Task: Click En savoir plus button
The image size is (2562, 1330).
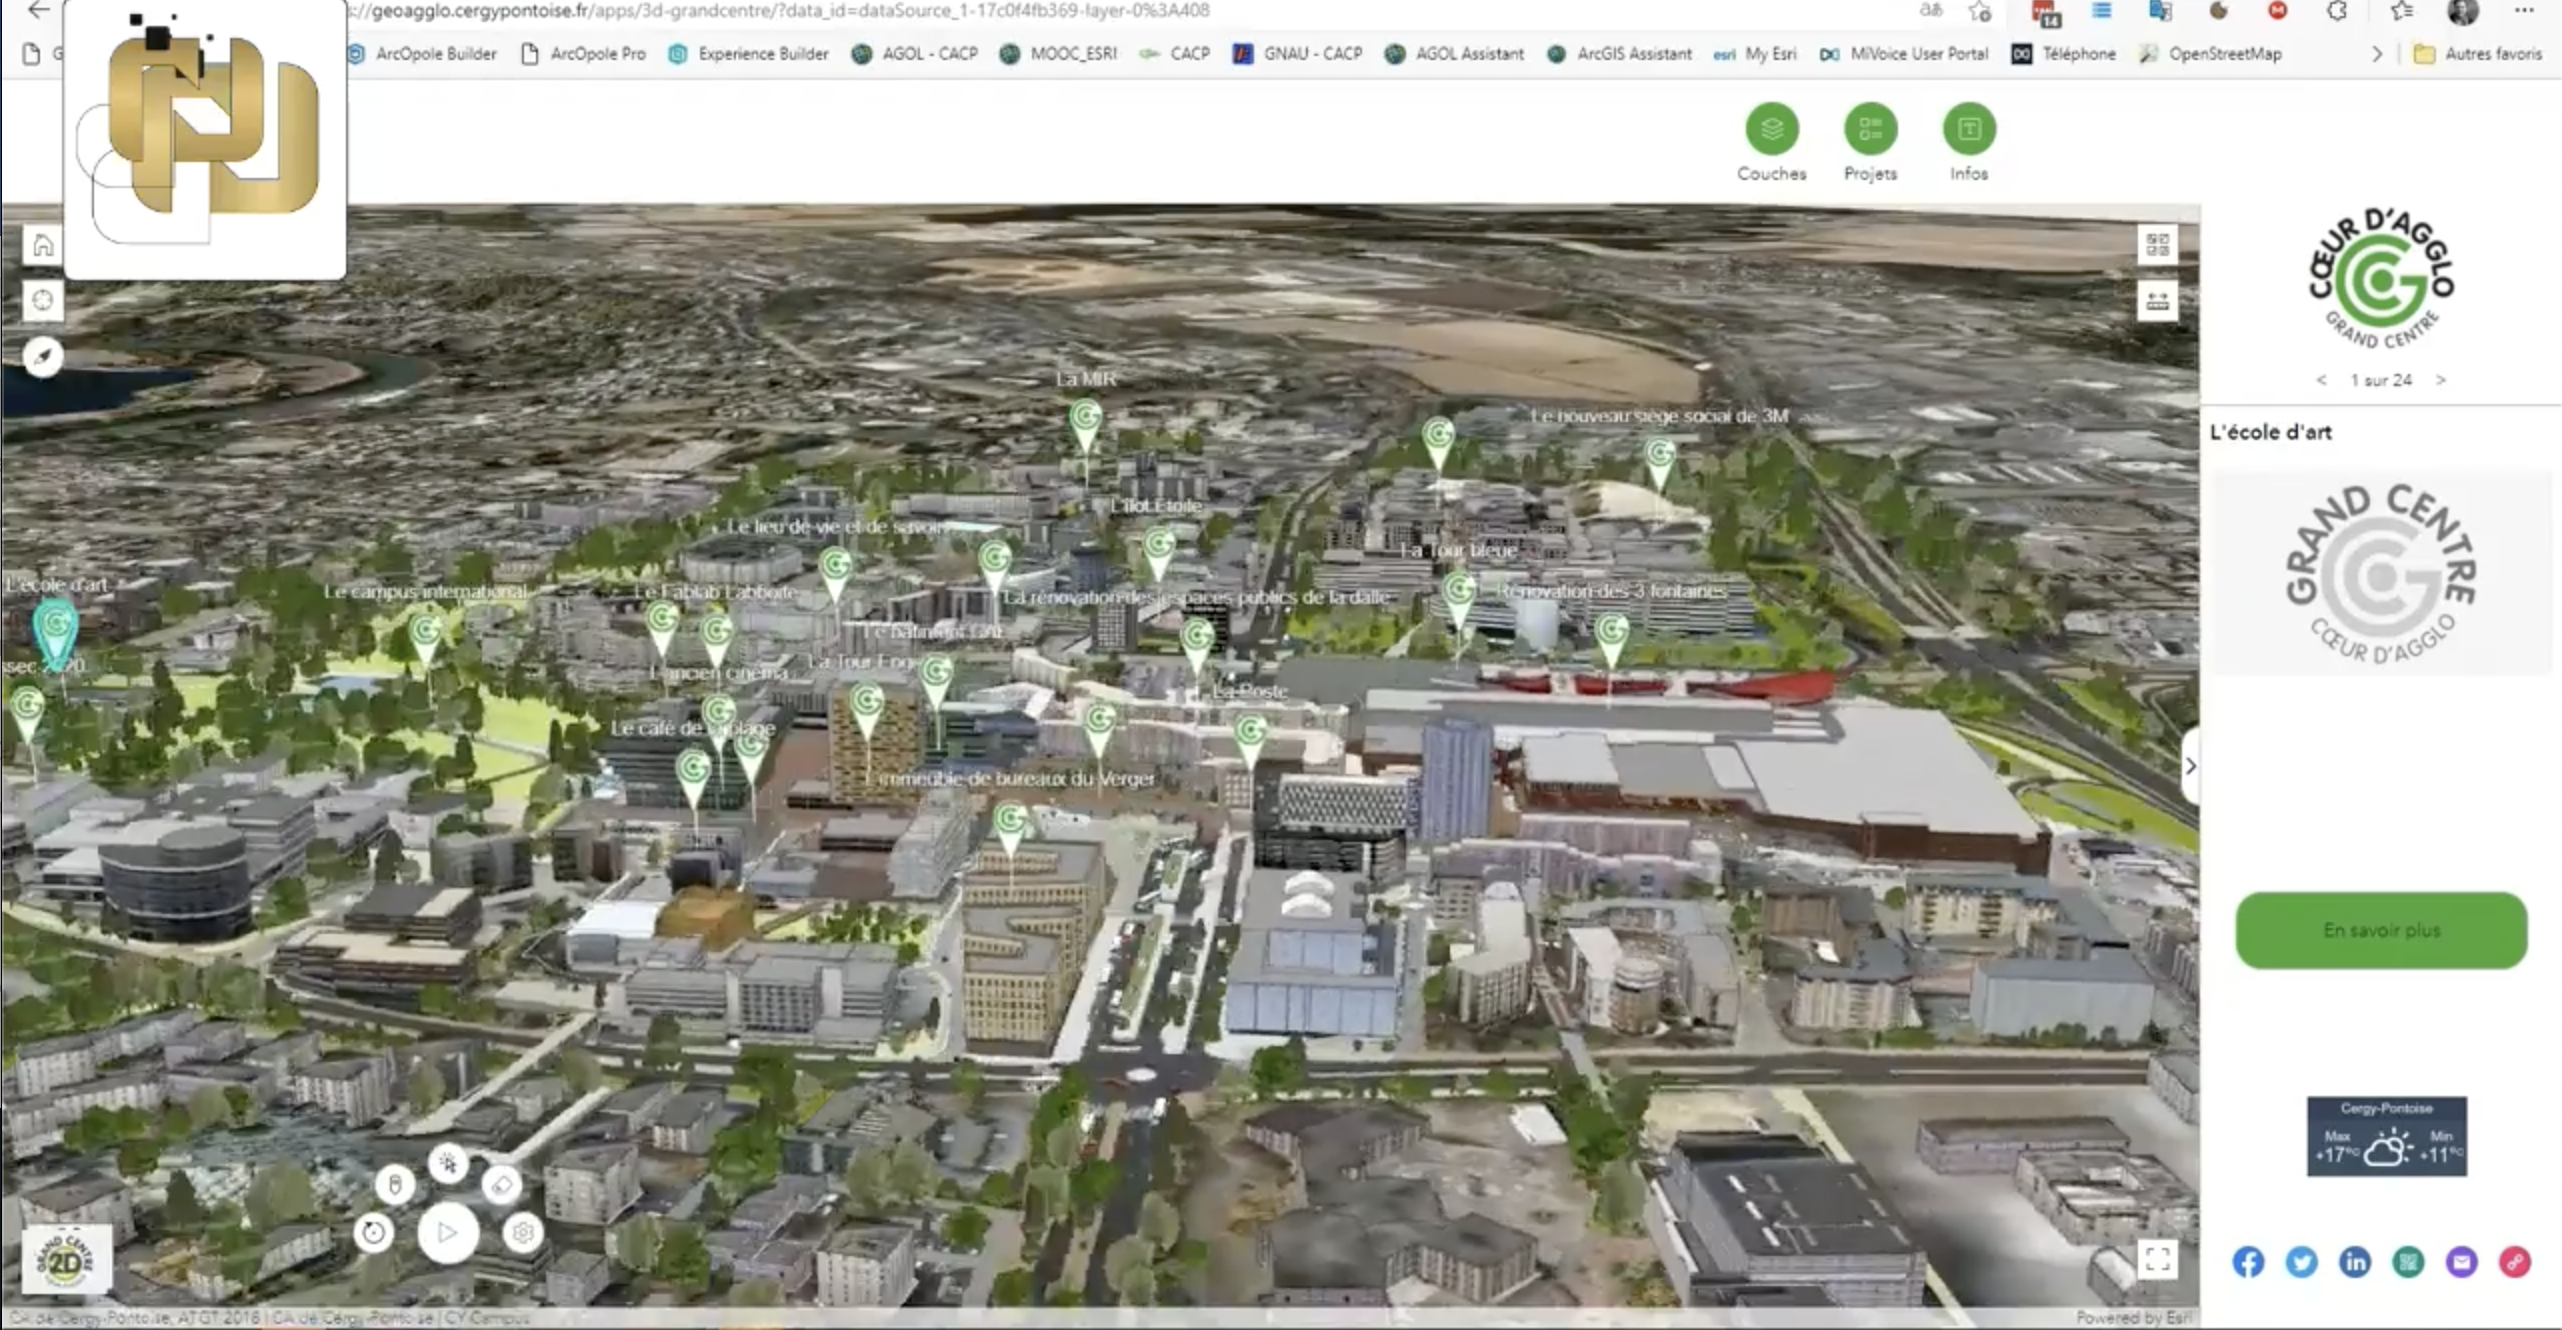Action: pyautogui.click(x=2381, y=930)
